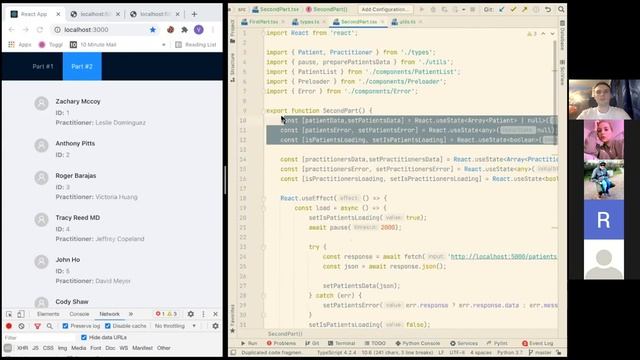Toggle Preserve log checkbox
Screen dimensions: 640x360
coord(65,326)
